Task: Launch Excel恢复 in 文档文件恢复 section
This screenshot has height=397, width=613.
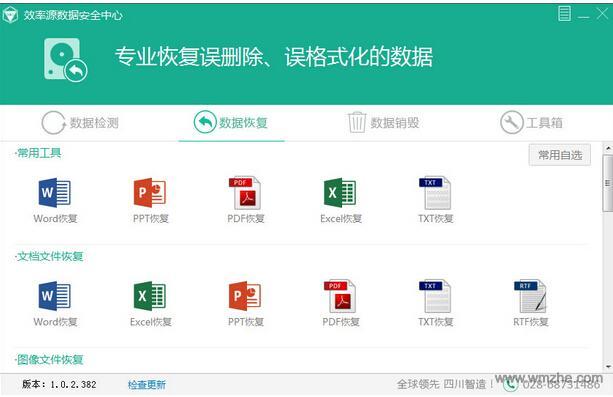Action: 151,304
